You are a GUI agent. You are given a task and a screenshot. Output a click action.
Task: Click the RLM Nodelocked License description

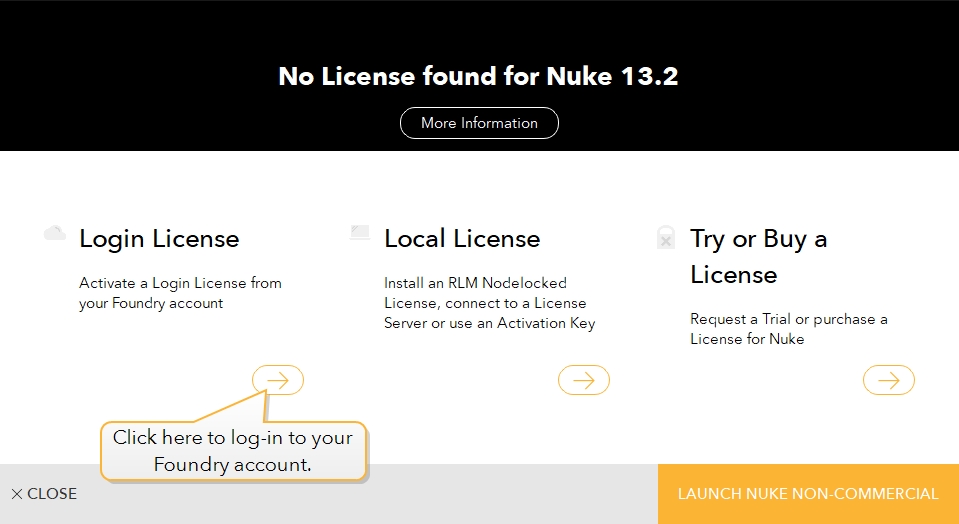489,303
